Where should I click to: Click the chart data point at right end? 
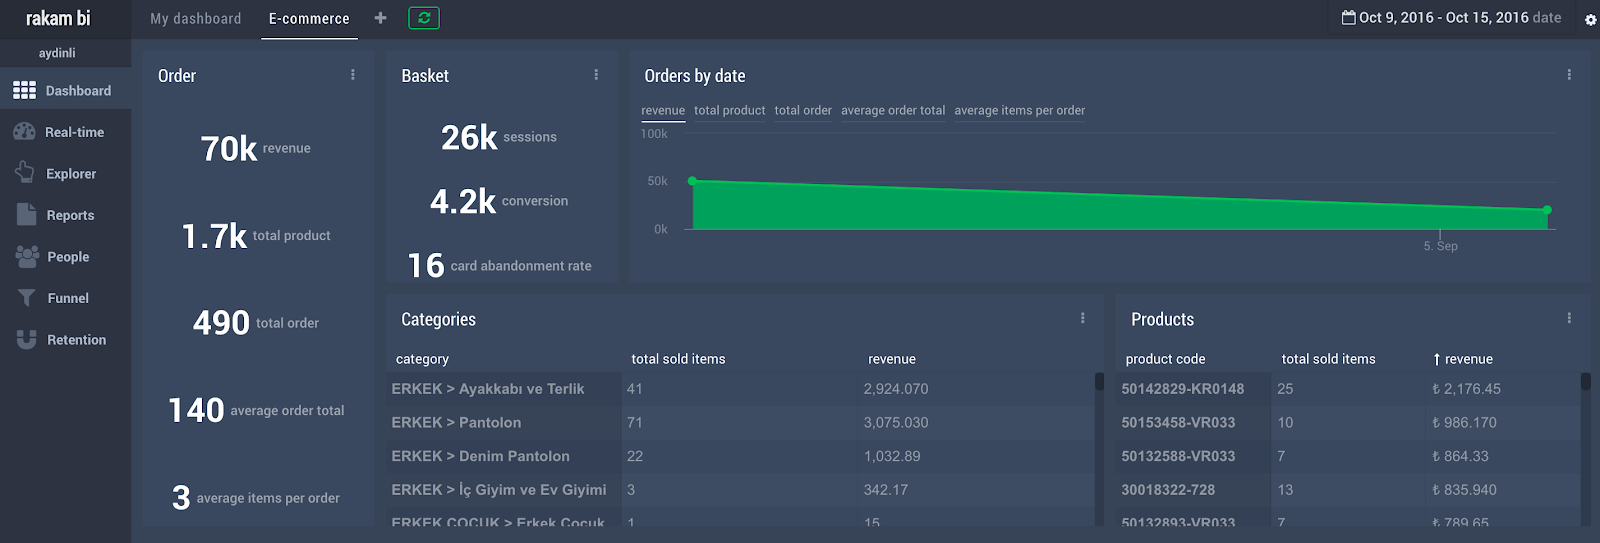pos(1547,210)
